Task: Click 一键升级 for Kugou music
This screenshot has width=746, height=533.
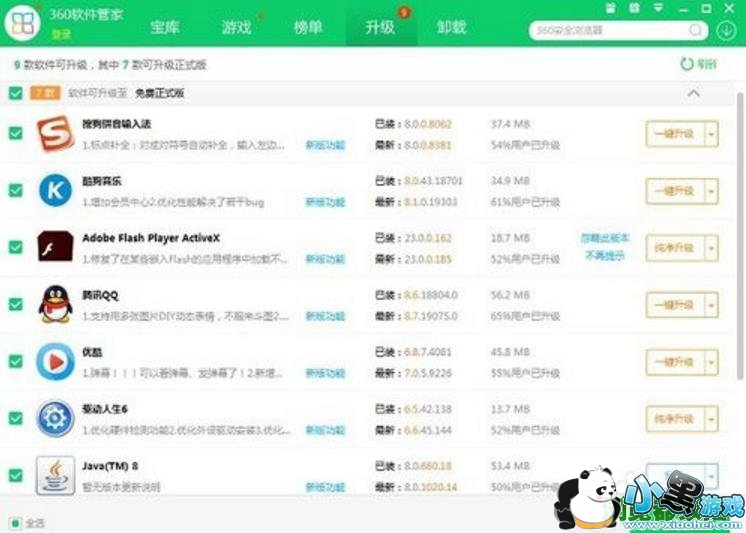Action: [x=675, y=191]
